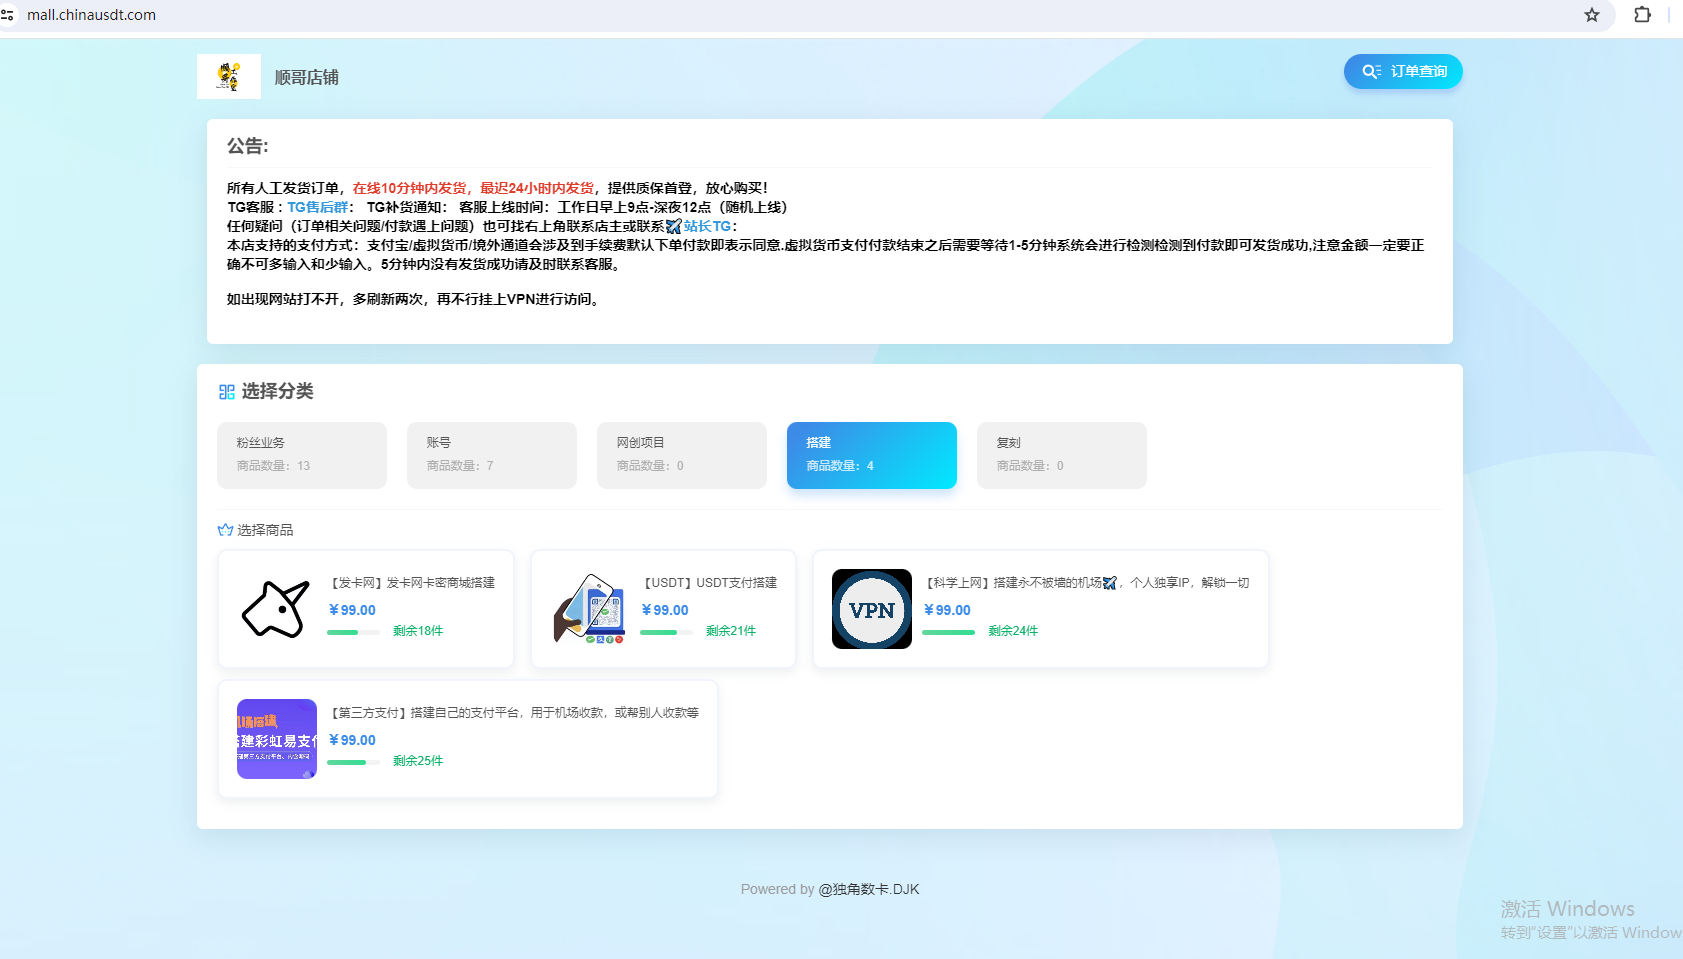Click the red 在线10分钟内发货 text

[409, 188]
